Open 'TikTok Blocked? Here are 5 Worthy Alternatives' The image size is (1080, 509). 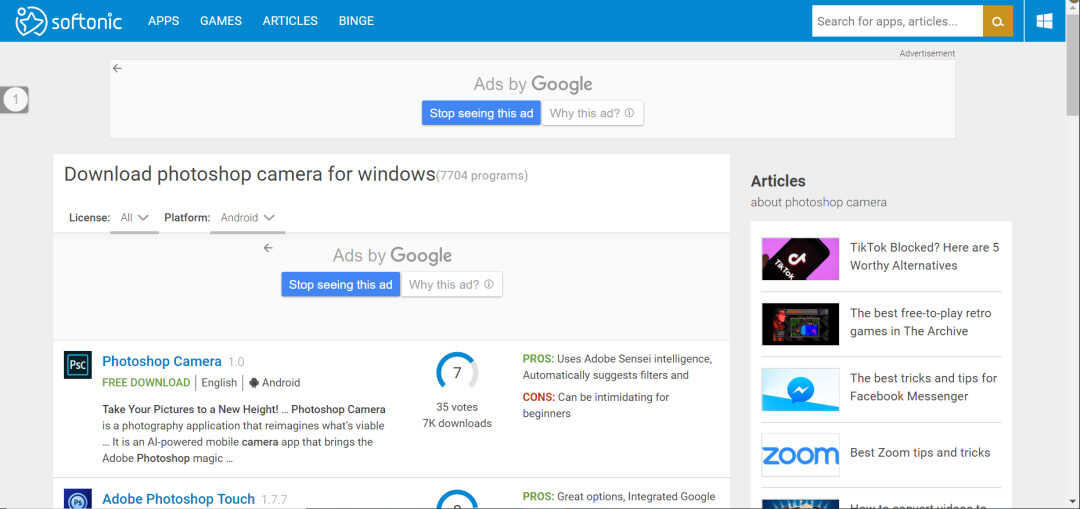(924, 256)
